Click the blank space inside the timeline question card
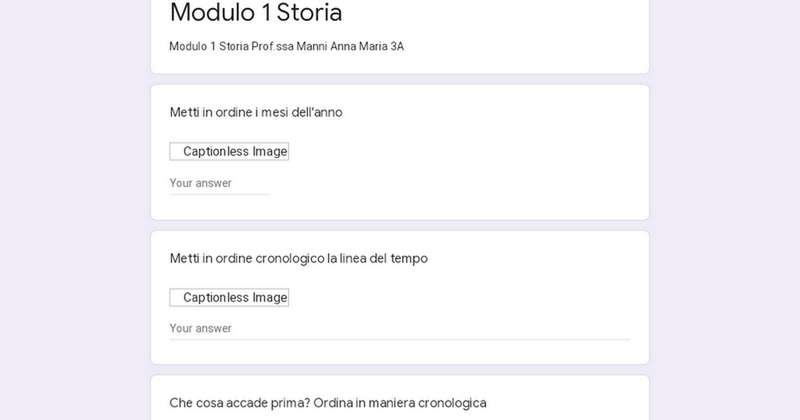Viewport: 800px width, 420px height. tap(480, 297)
